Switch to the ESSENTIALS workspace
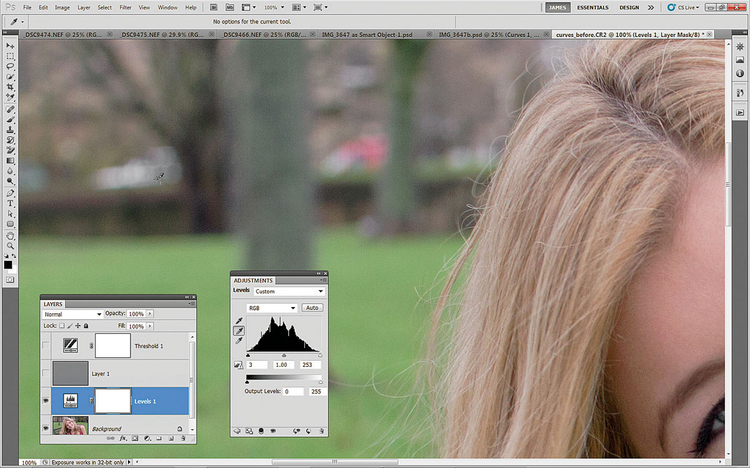 coord(593,8)
